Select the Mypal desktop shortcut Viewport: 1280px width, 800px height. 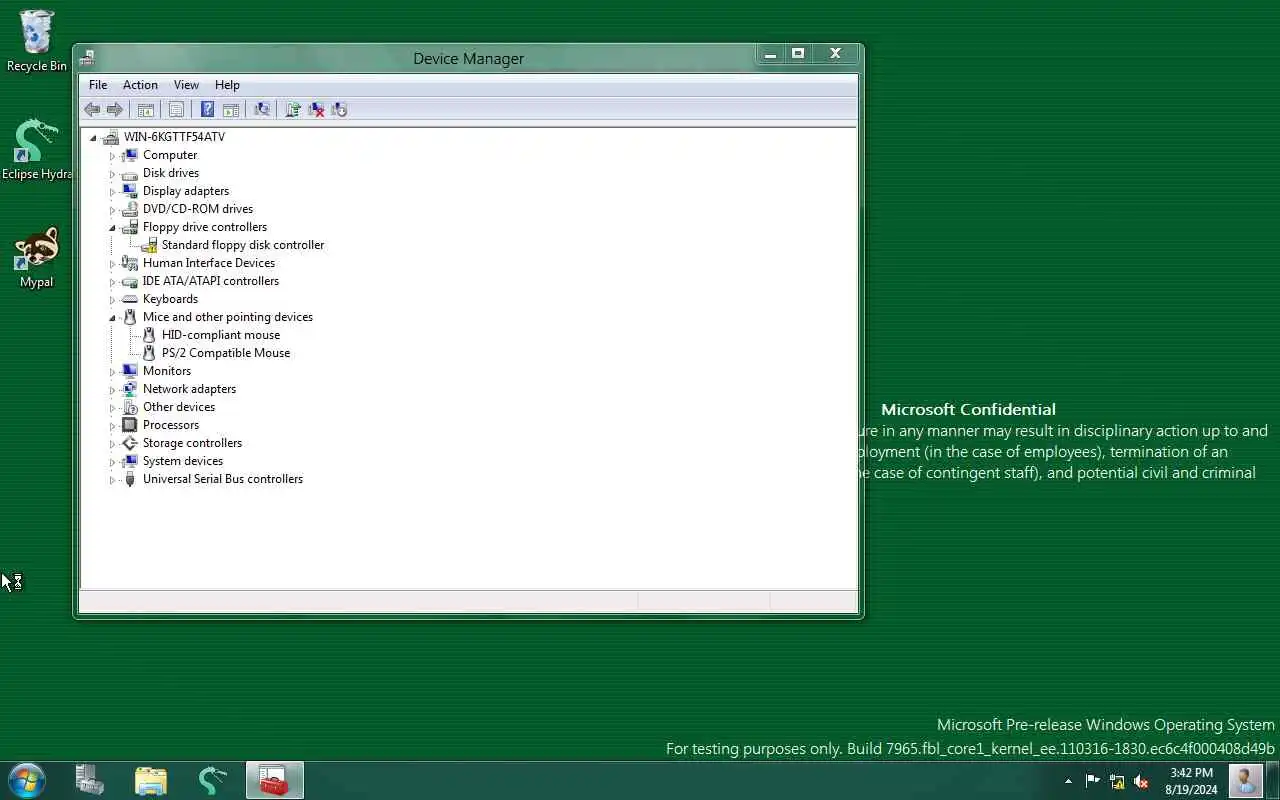tap(37, 257)
